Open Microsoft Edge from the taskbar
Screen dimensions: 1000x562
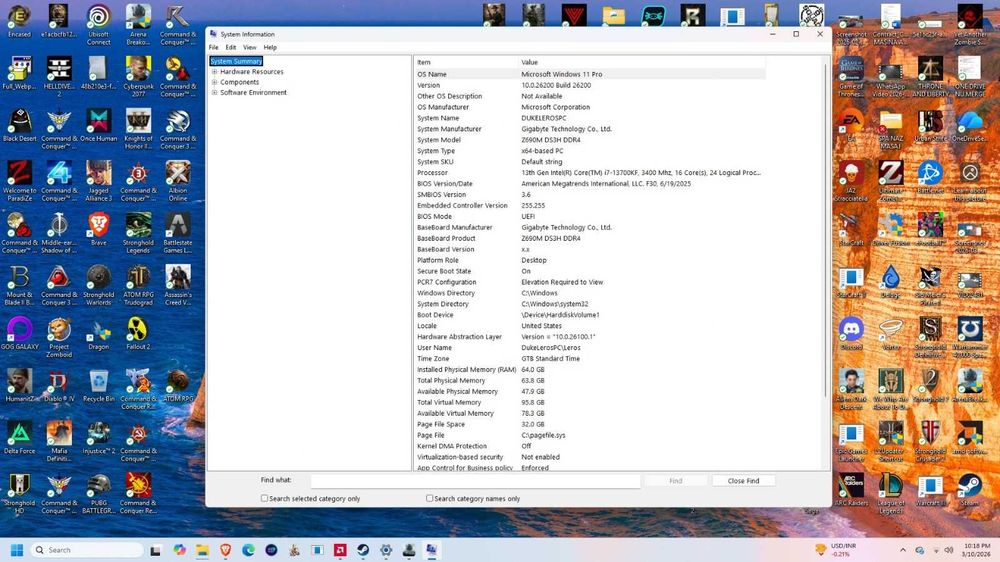(x=248, y=550)
